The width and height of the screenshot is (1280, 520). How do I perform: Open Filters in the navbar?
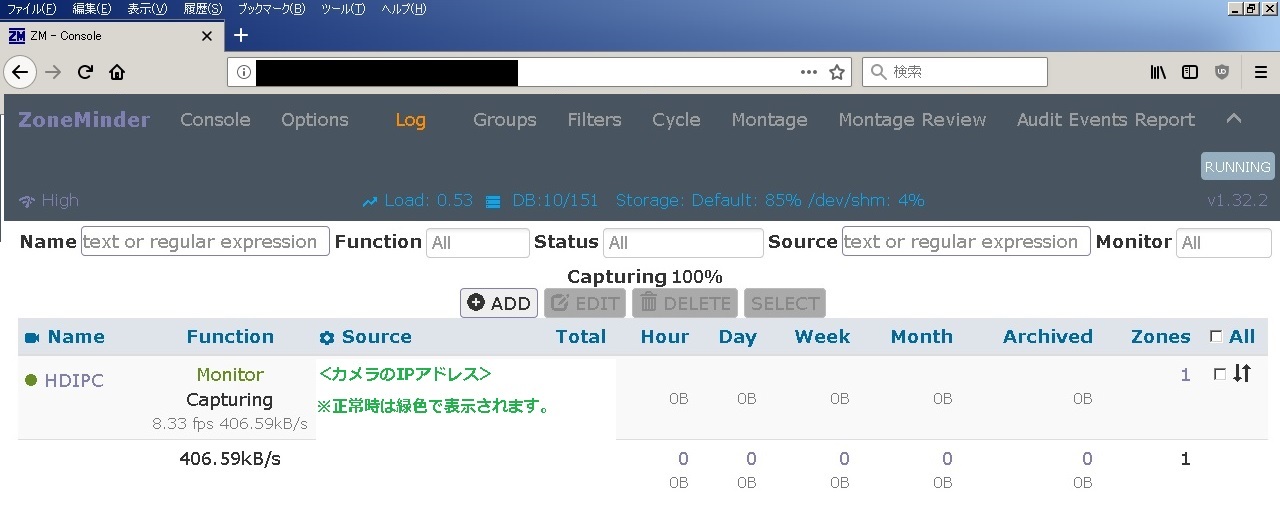click(594, 119)
